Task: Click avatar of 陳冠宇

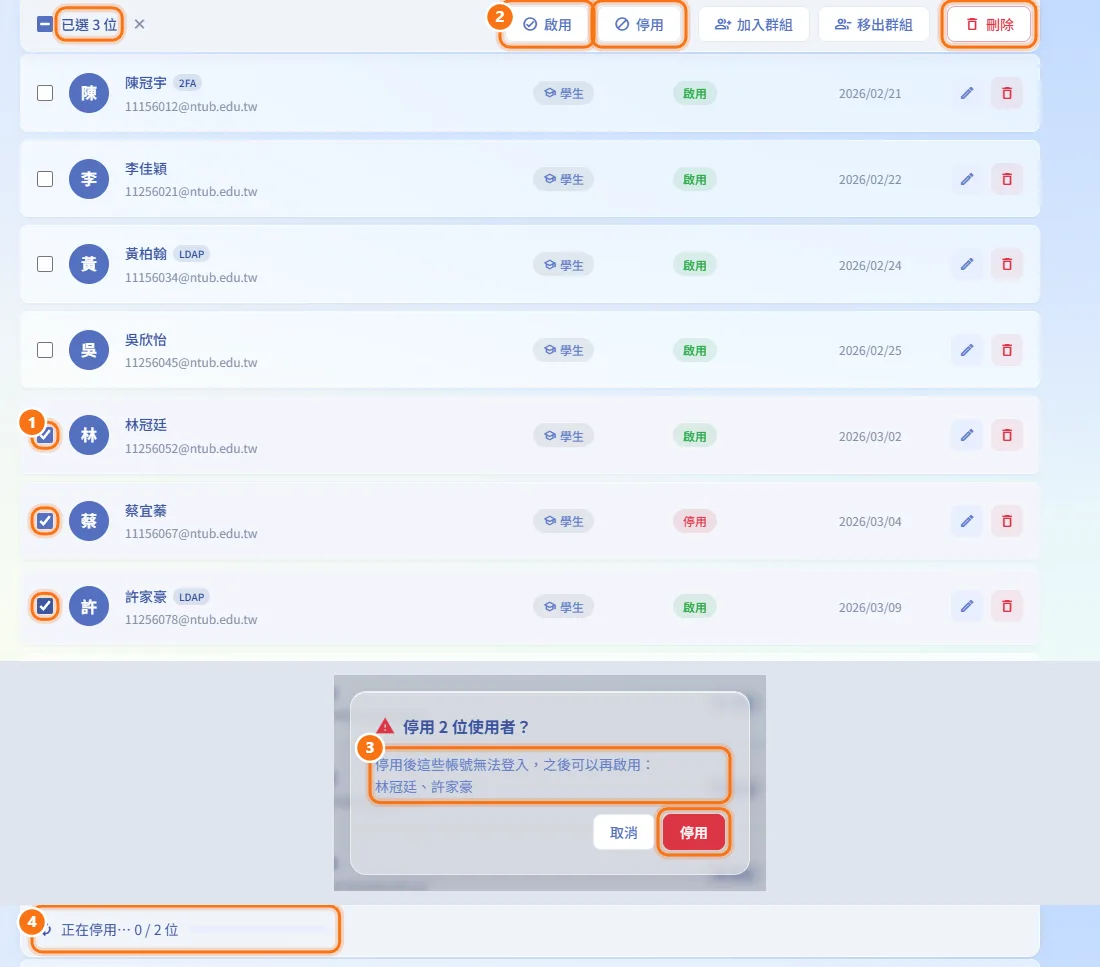Action: pyautogui.click(x=89, y=93)
